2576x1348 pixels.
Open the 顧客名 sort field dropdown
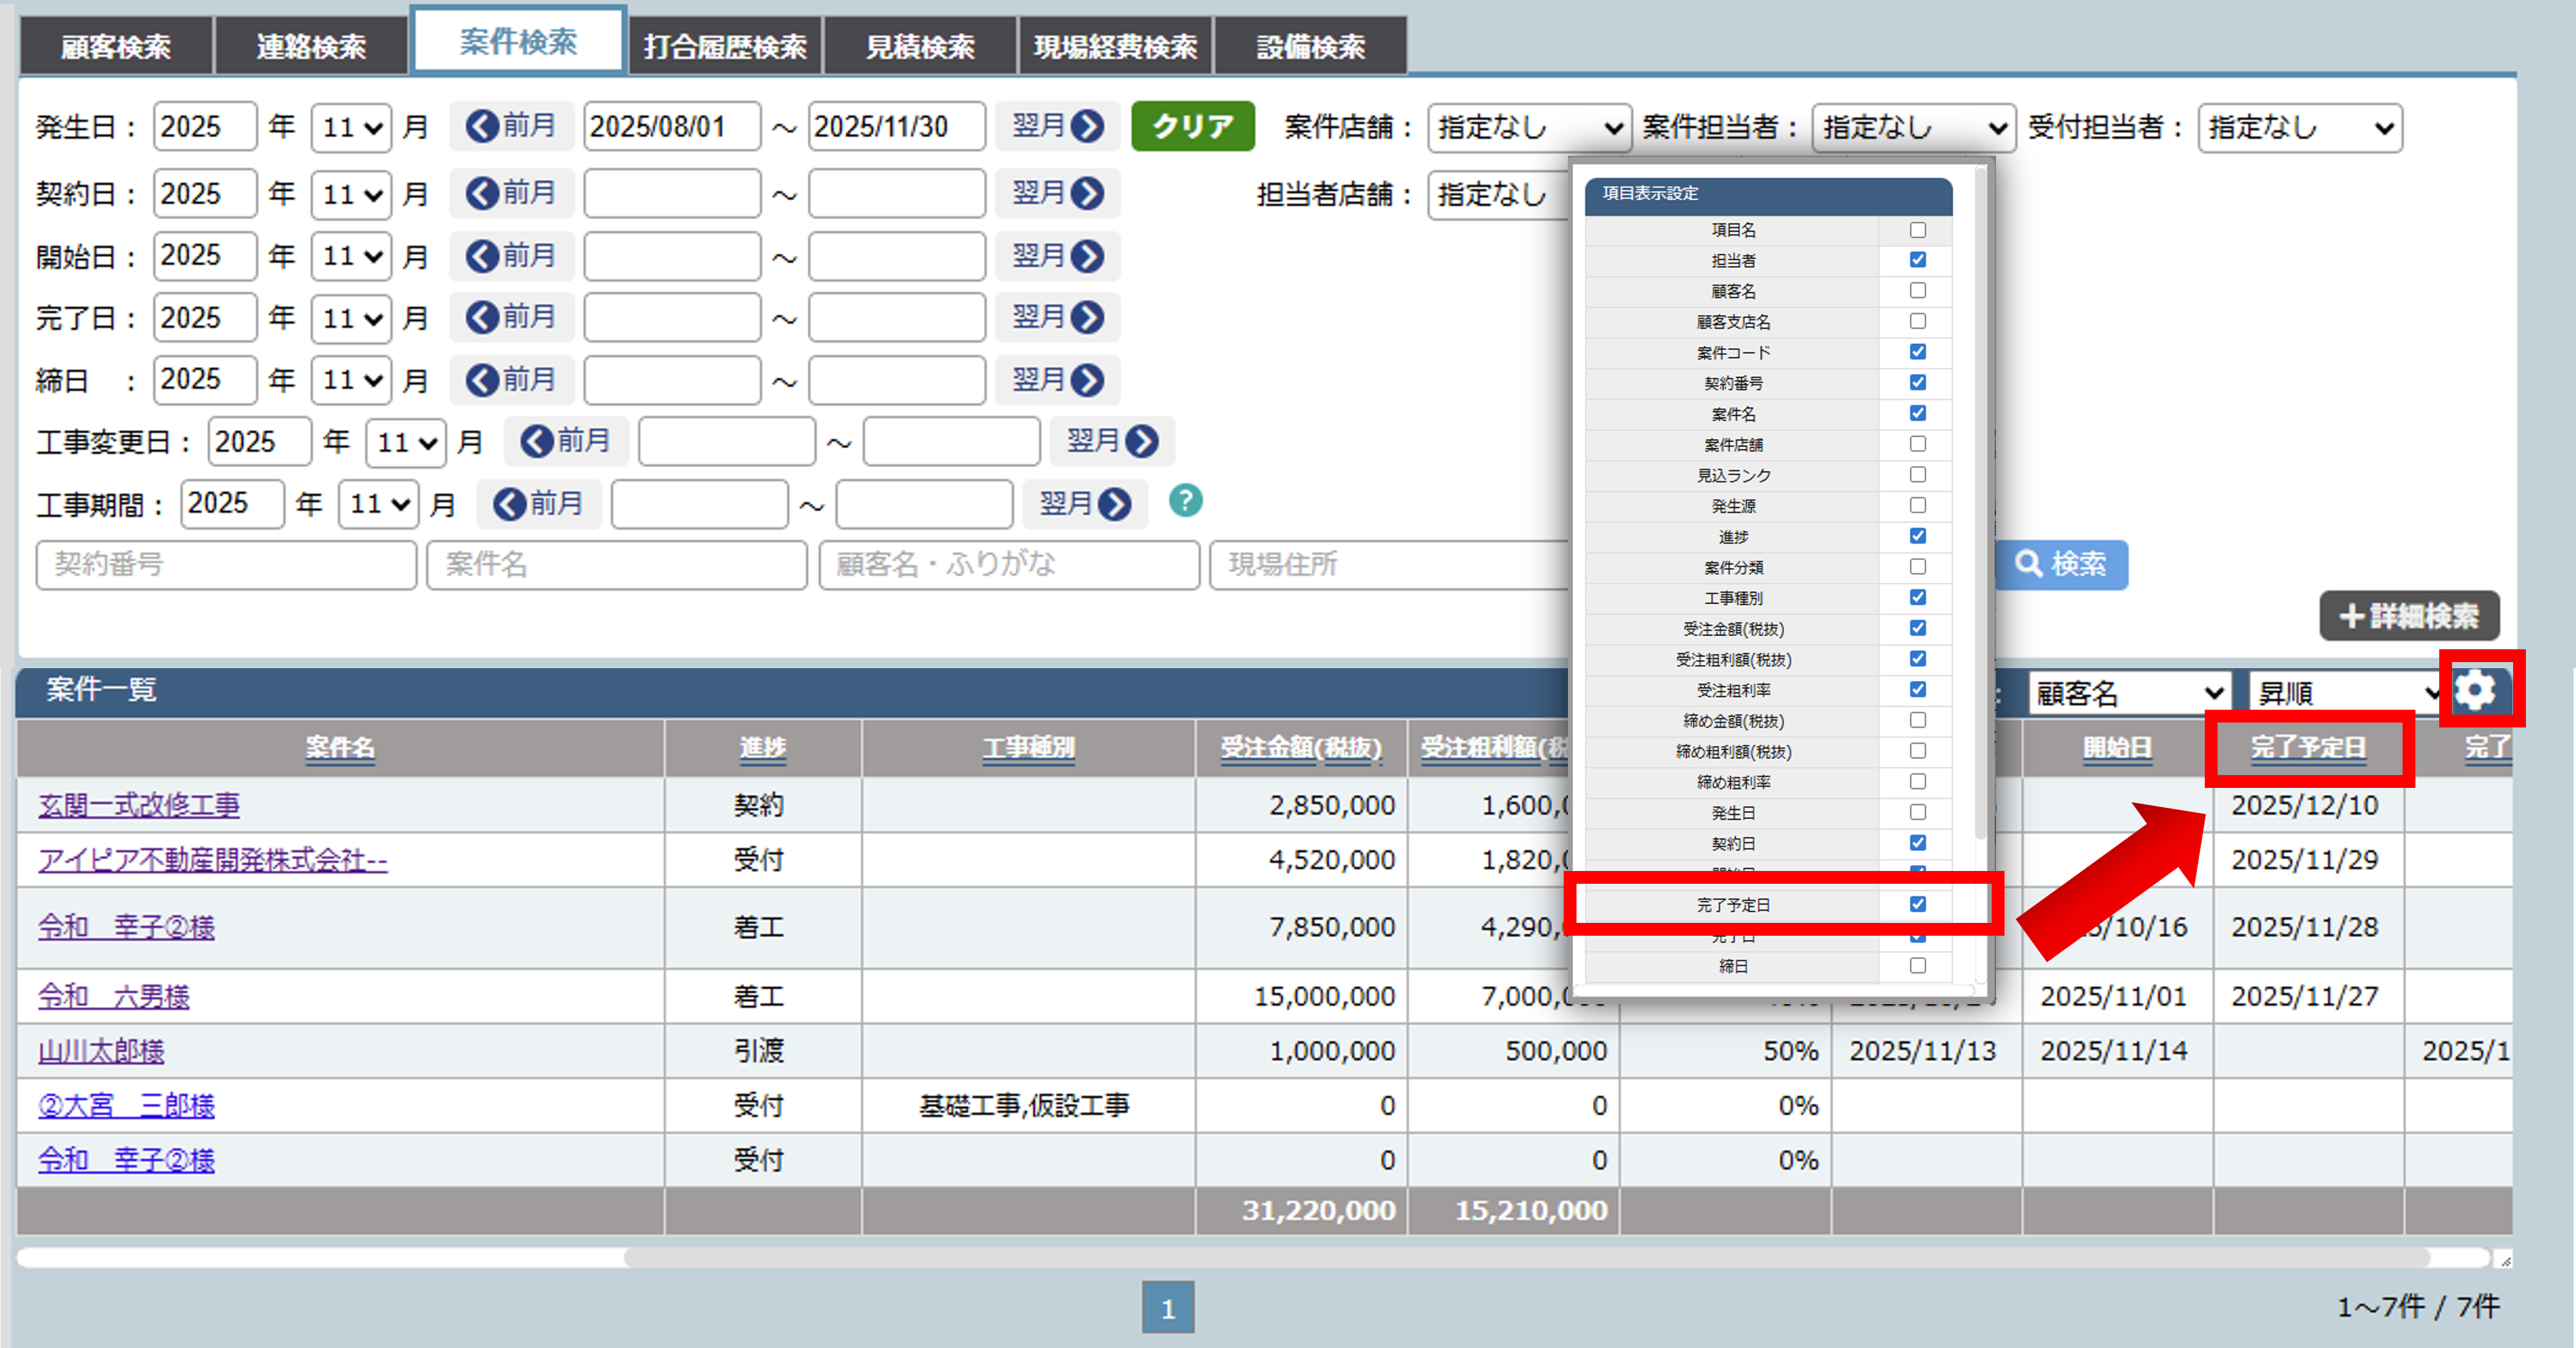click(x=2129, y=693)
